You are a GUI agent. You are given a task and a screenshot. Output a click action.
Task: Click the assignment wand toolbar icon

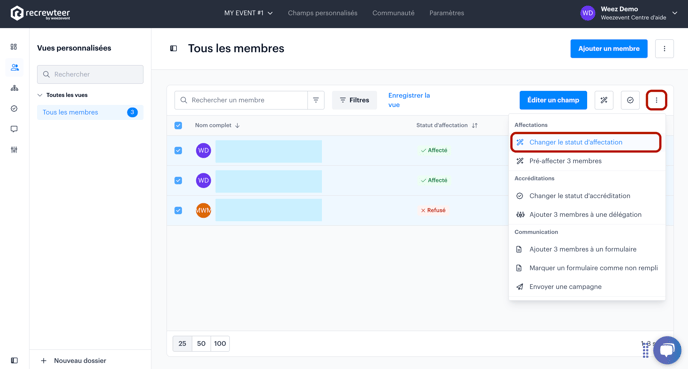(604, 100)
